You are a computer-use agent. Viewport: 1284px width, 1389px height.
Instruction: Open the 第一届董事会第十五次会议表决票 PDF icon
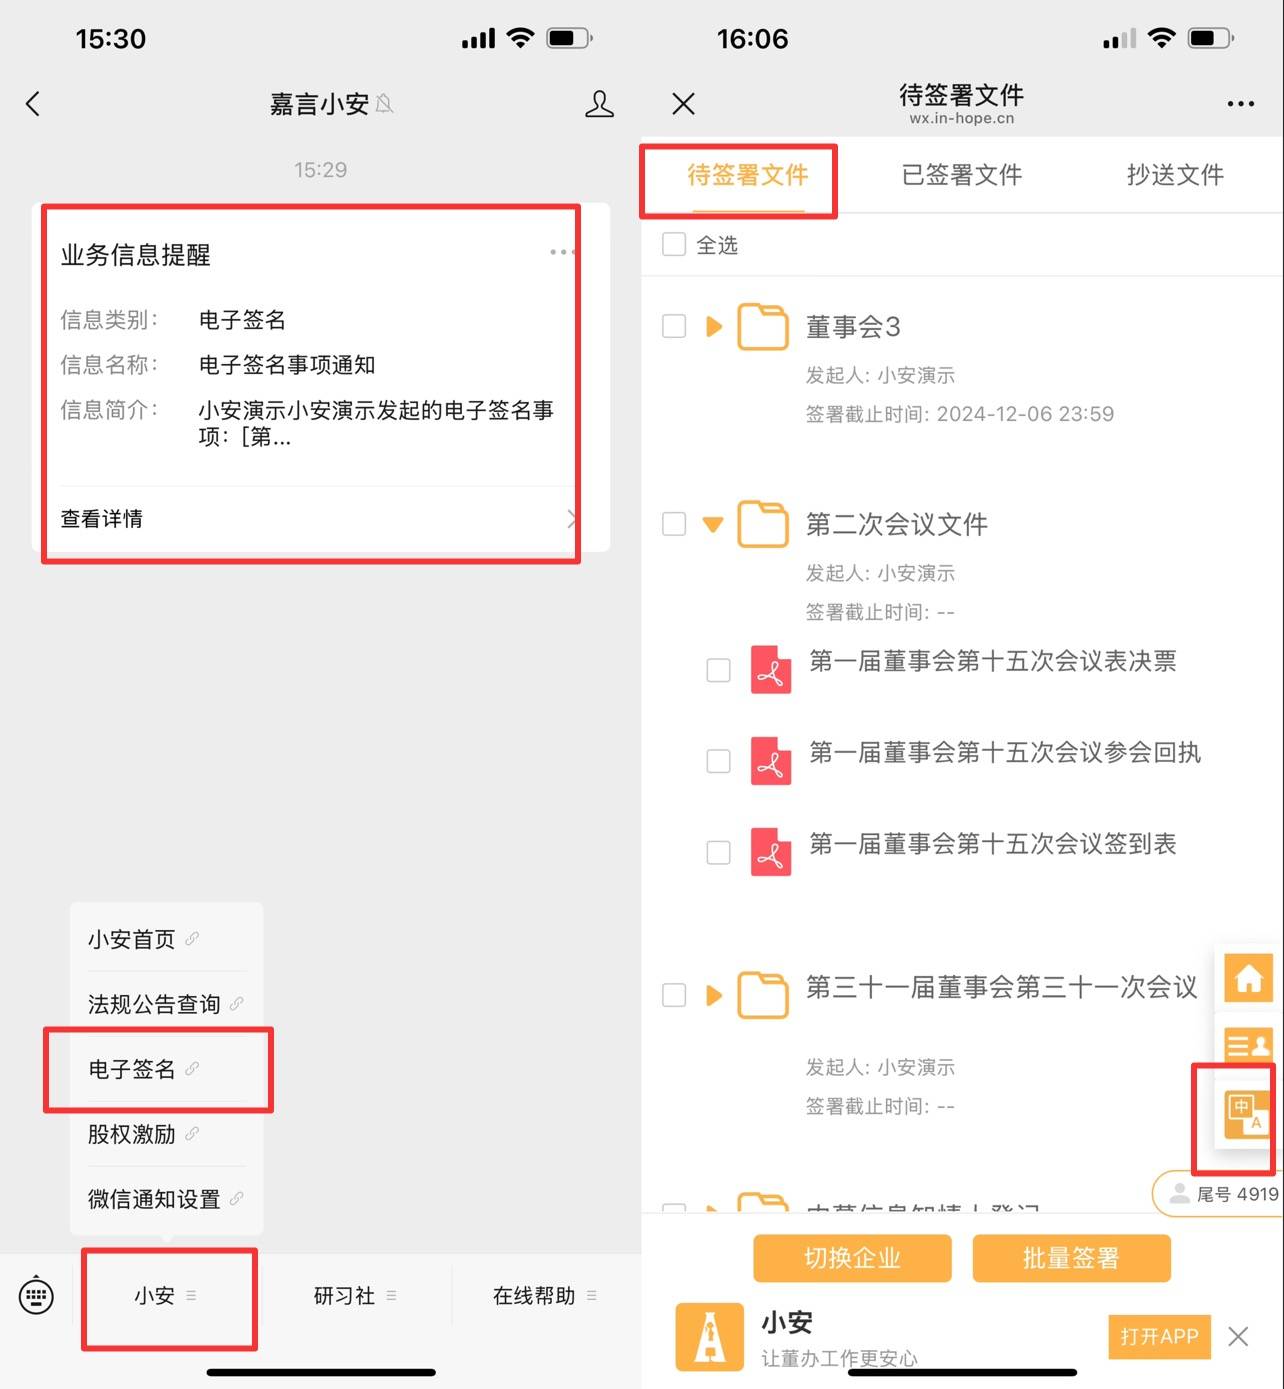click(770, 670)
